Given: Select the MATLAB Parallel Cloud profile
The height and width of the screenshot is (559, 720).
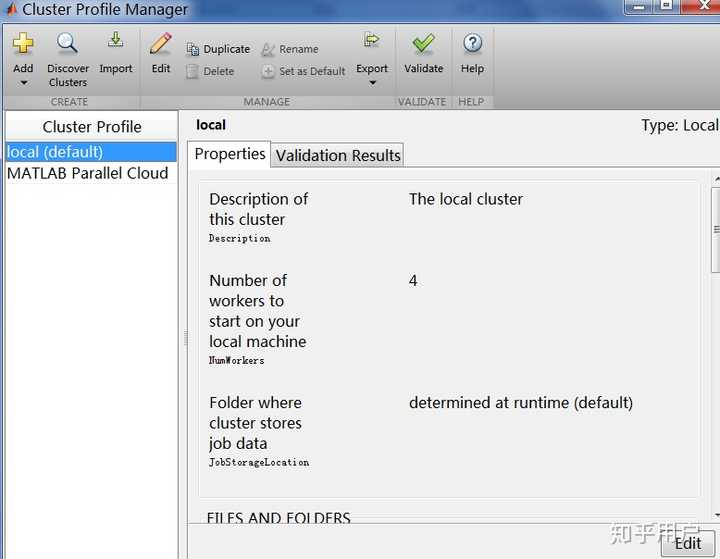Looking at the screenshot, I should pos(91,173).
